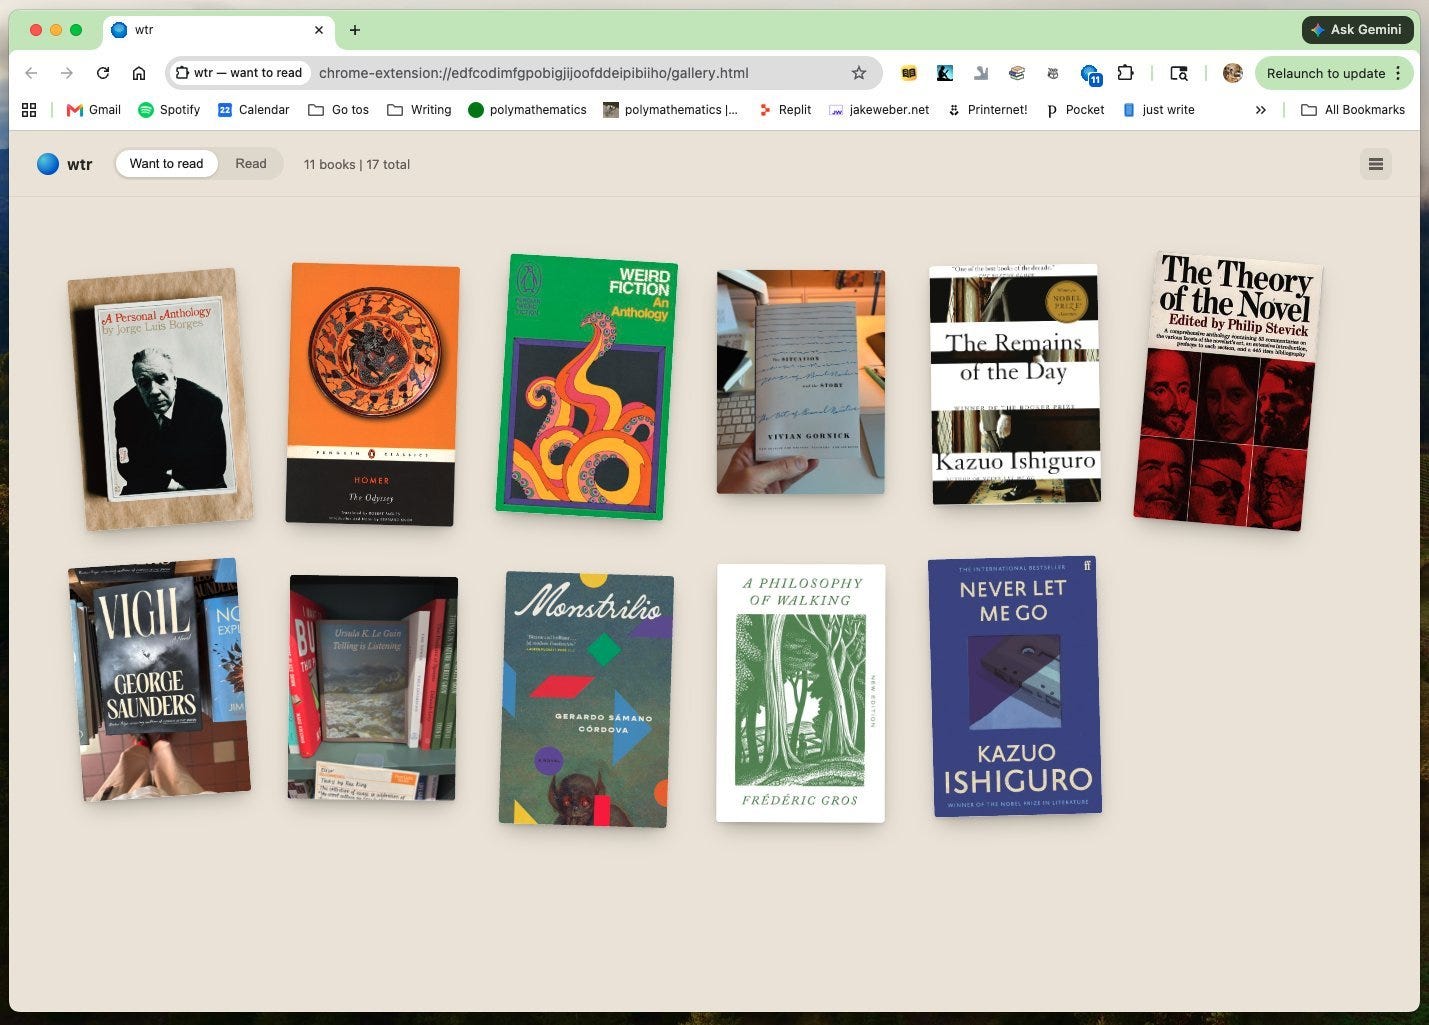Click the Ask Gemini button

click(x=1357, y=30)
